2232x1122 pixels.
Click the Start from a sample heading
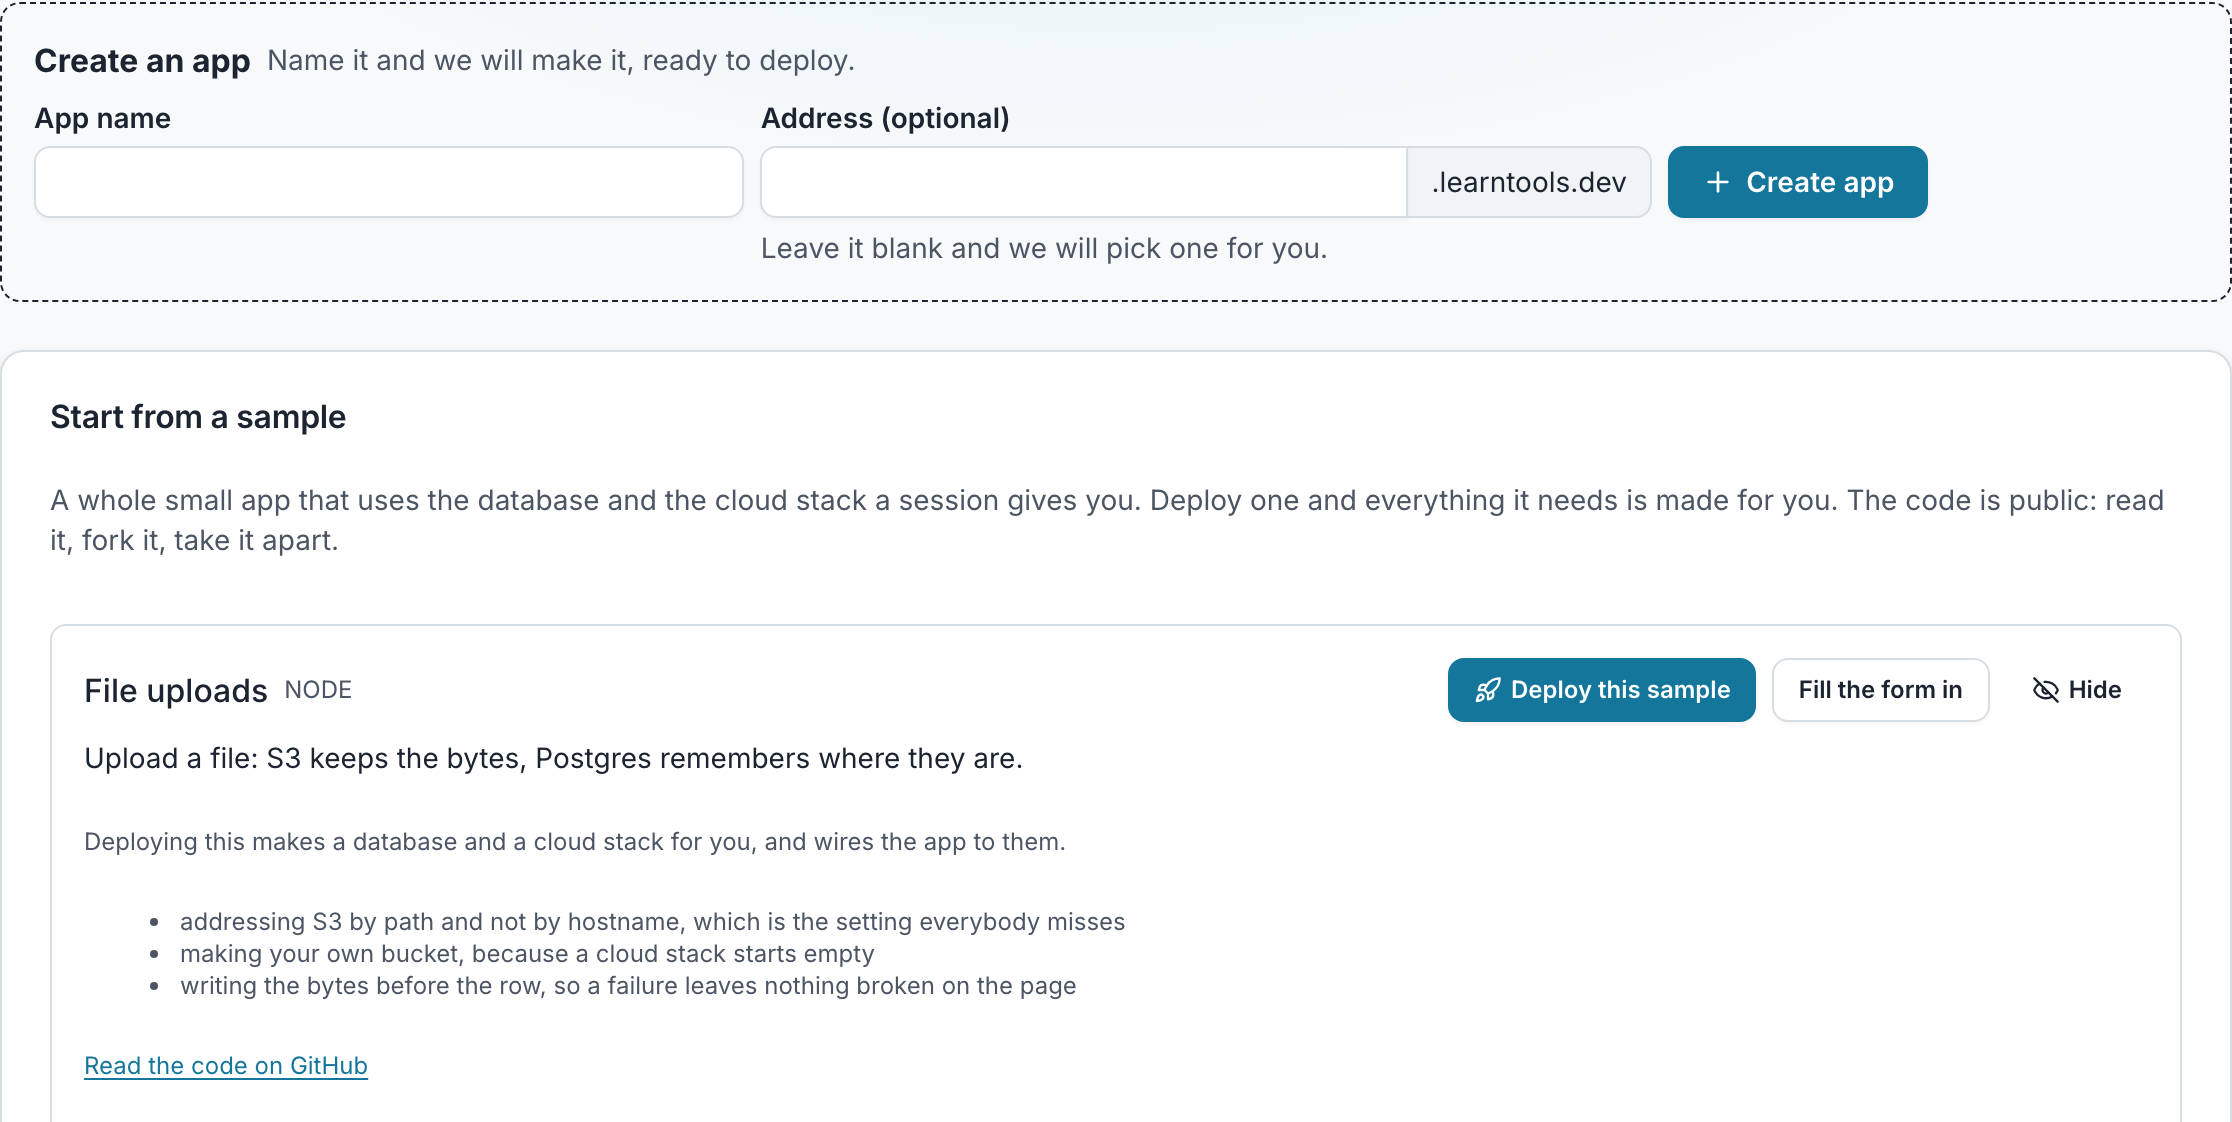point(198,417)
